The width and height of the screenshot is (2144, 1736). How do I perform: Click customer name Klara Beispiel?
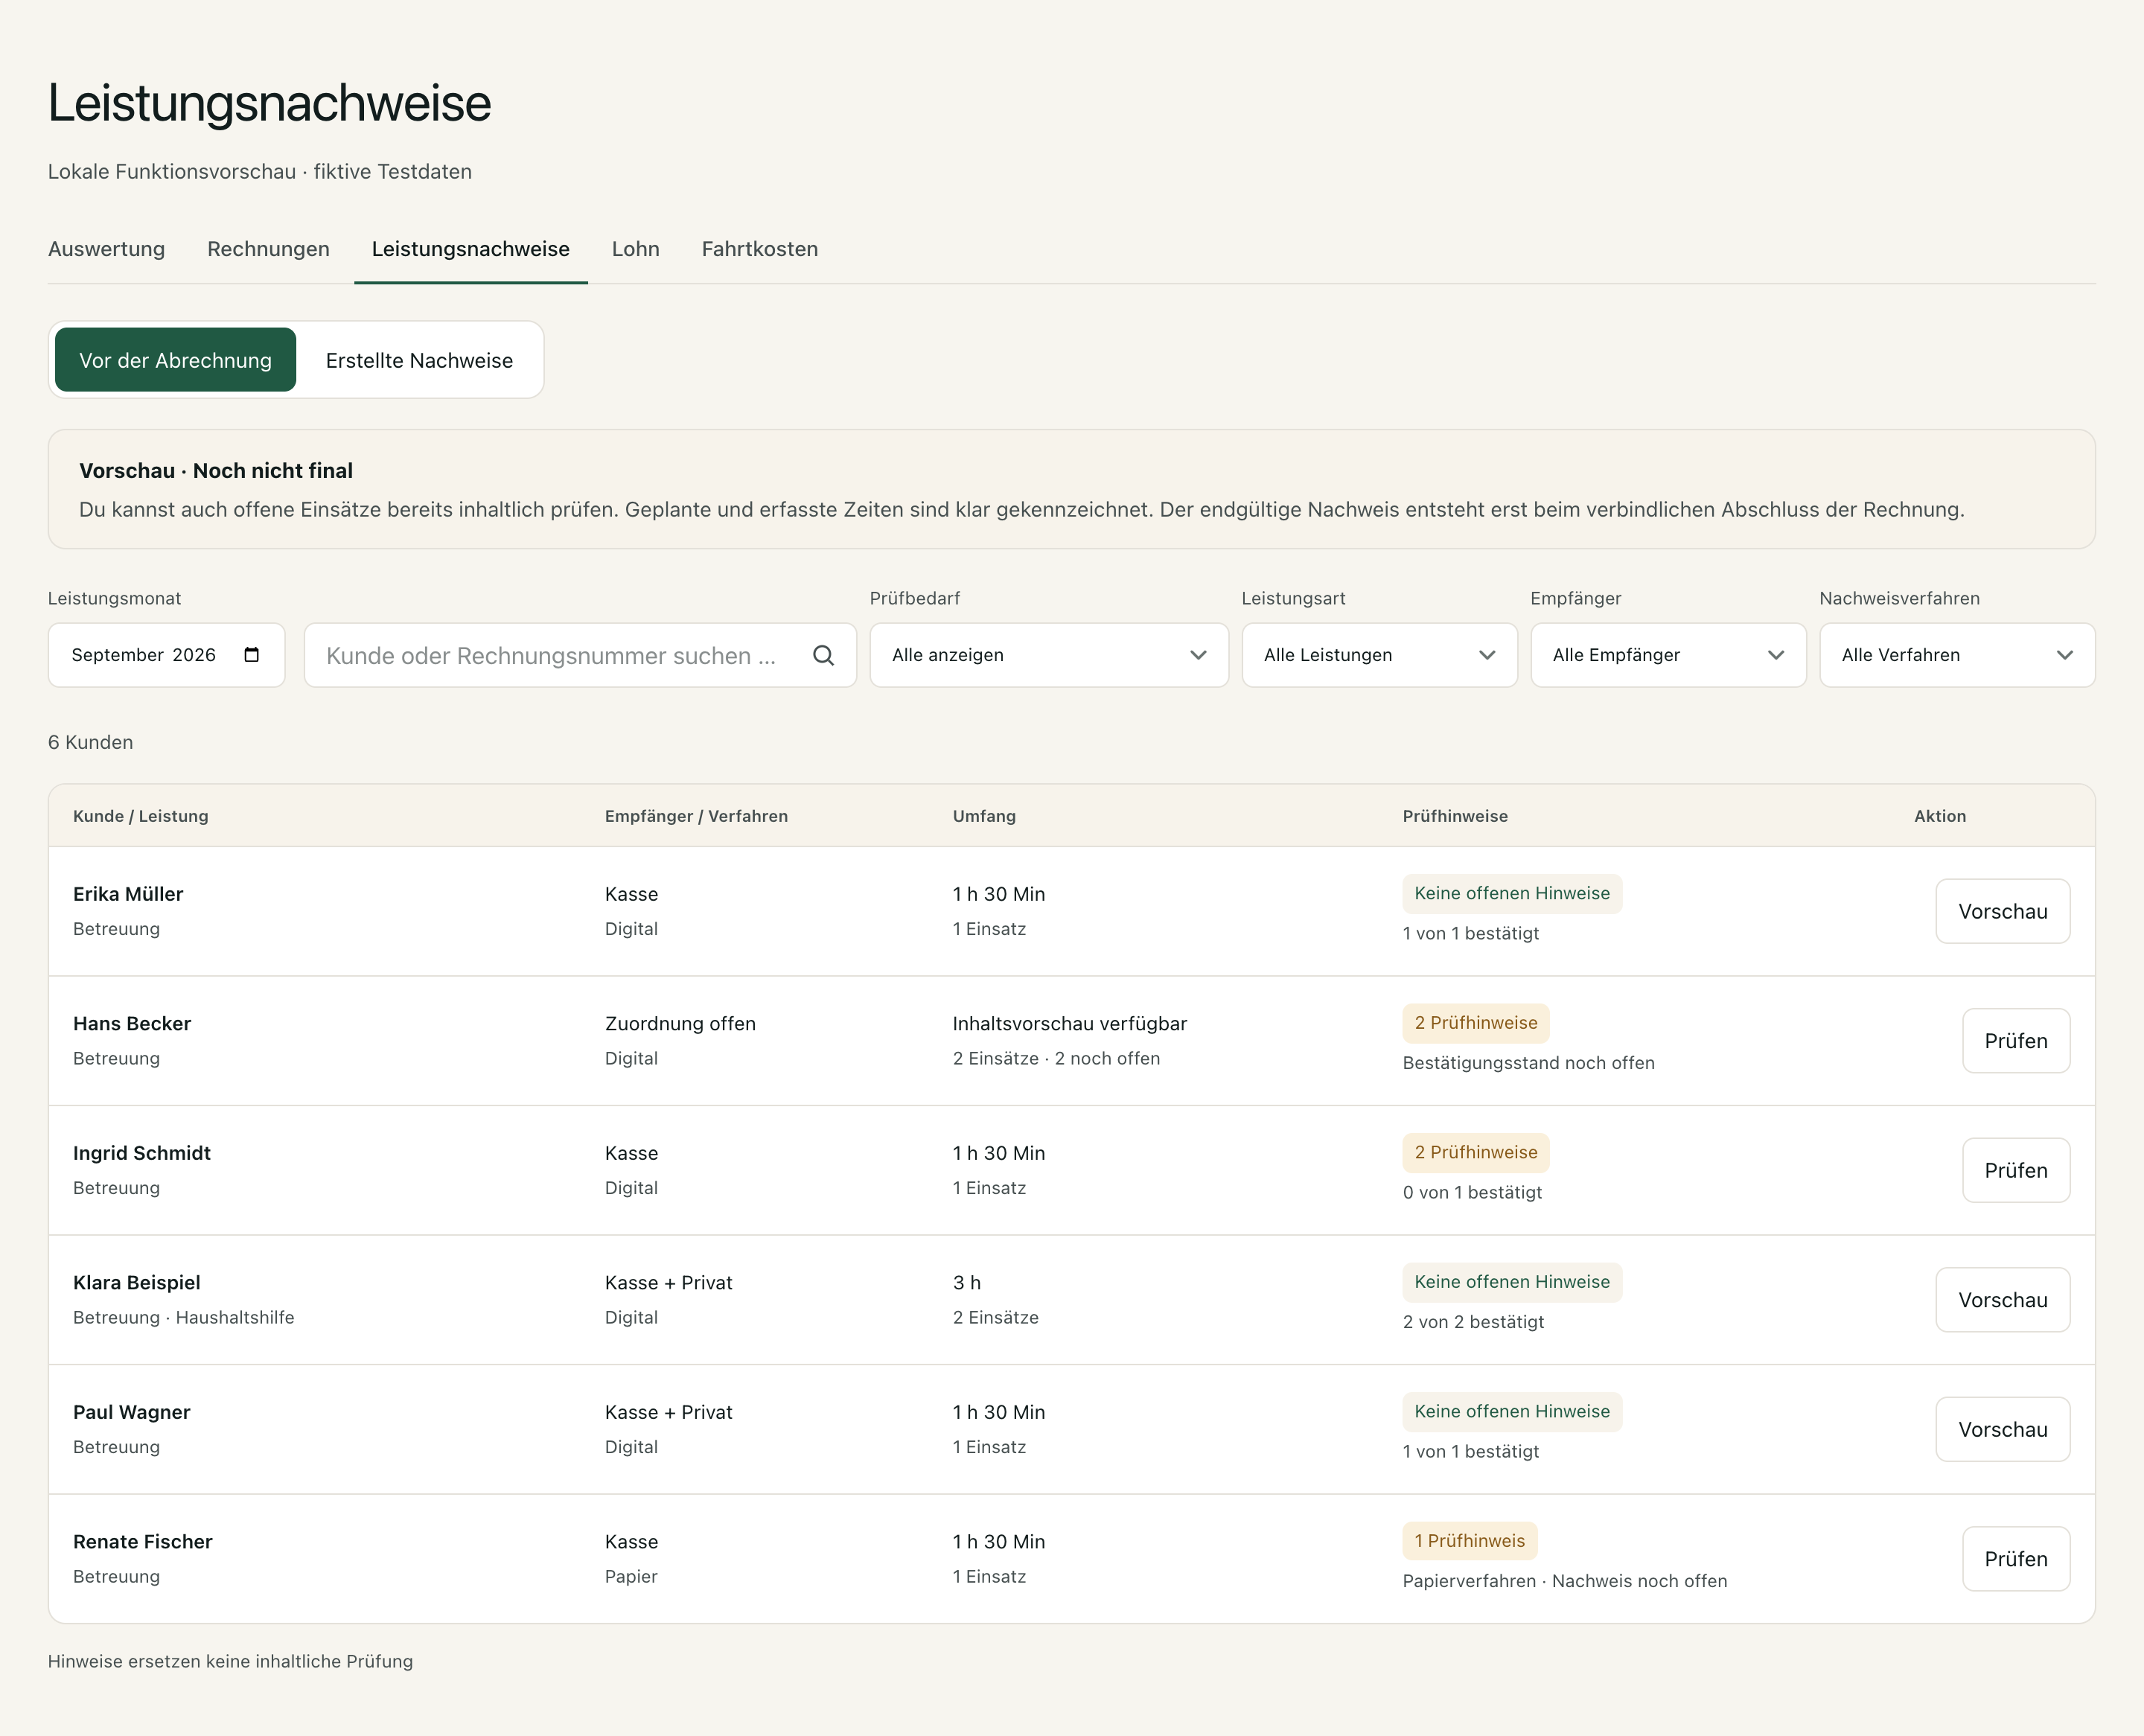[137, 1282]
